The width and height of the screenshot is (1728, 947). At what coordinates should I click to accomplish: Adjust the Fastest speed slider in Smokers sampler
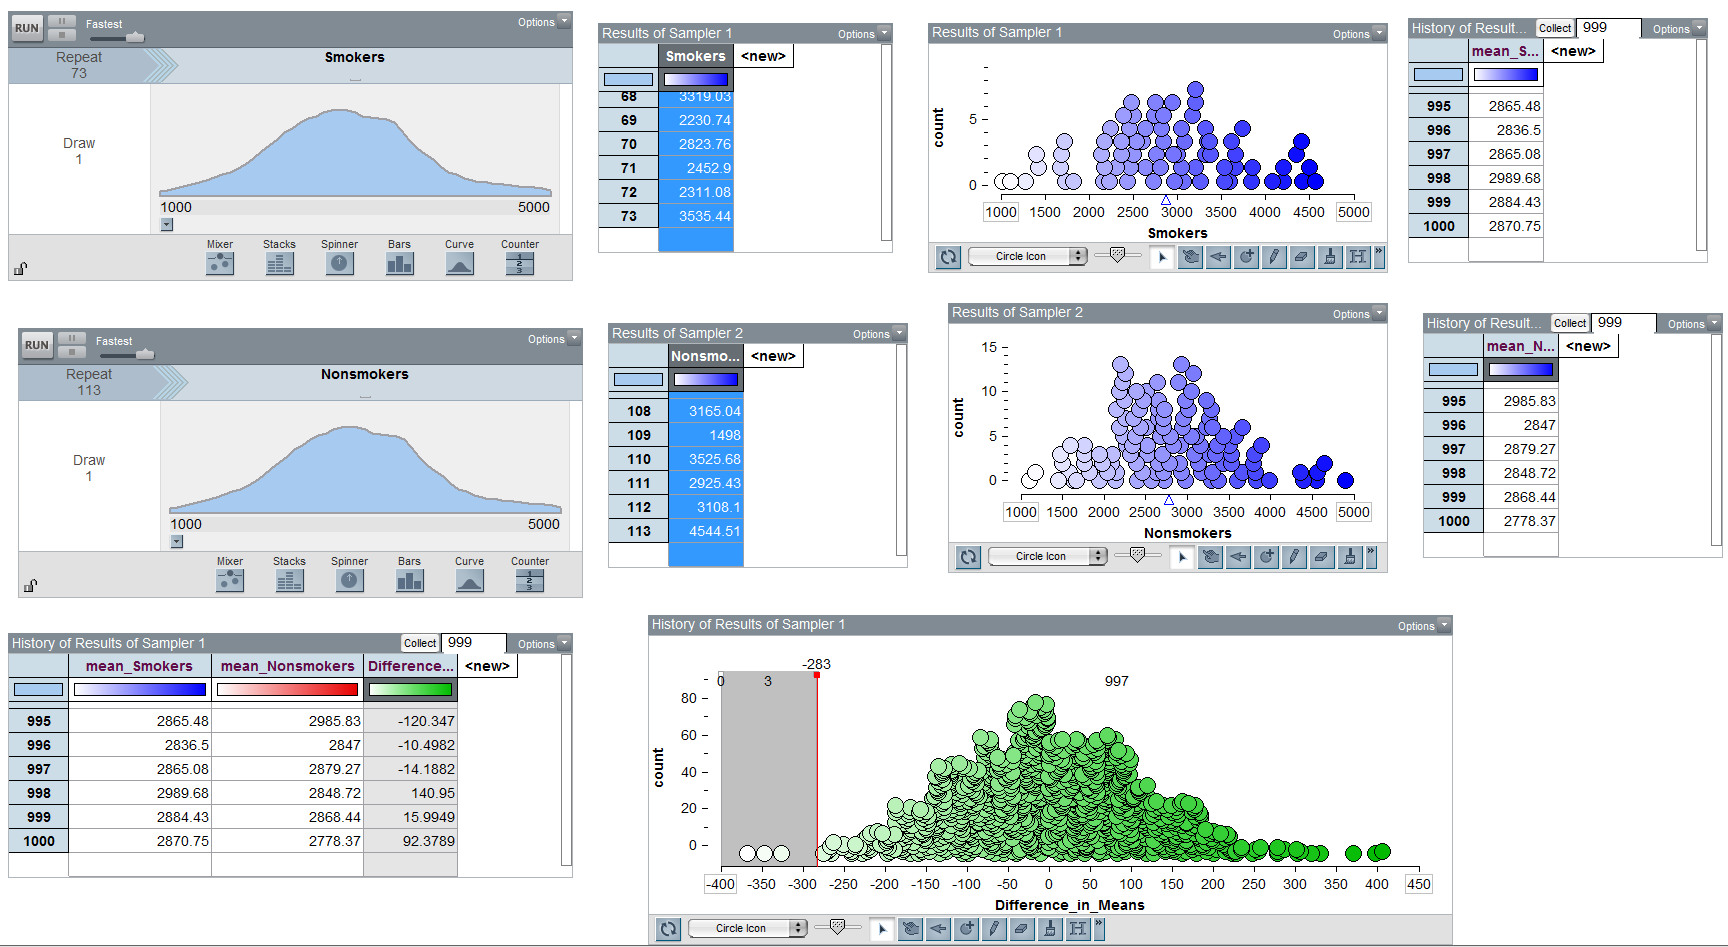point(134,37)
